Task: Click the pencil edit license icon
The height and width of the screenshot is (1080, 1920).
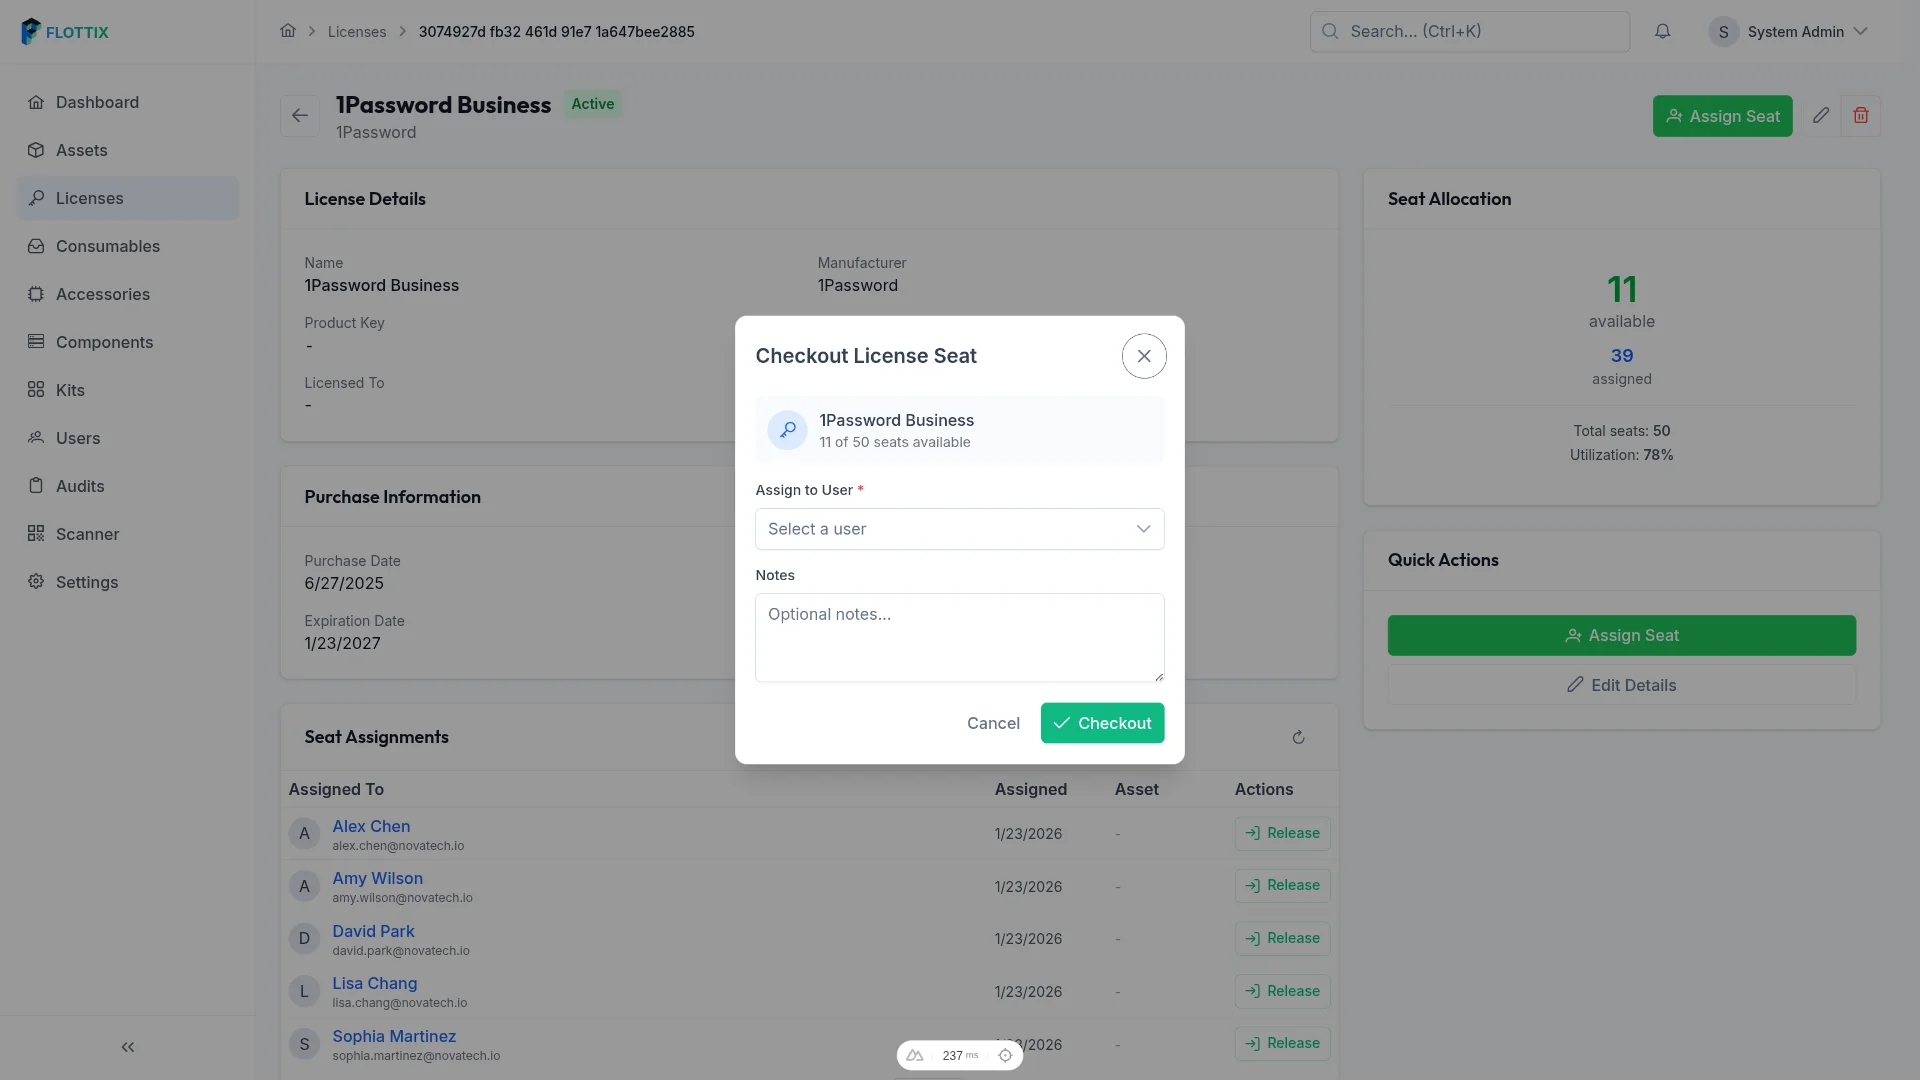Action: pos(1821,116)
